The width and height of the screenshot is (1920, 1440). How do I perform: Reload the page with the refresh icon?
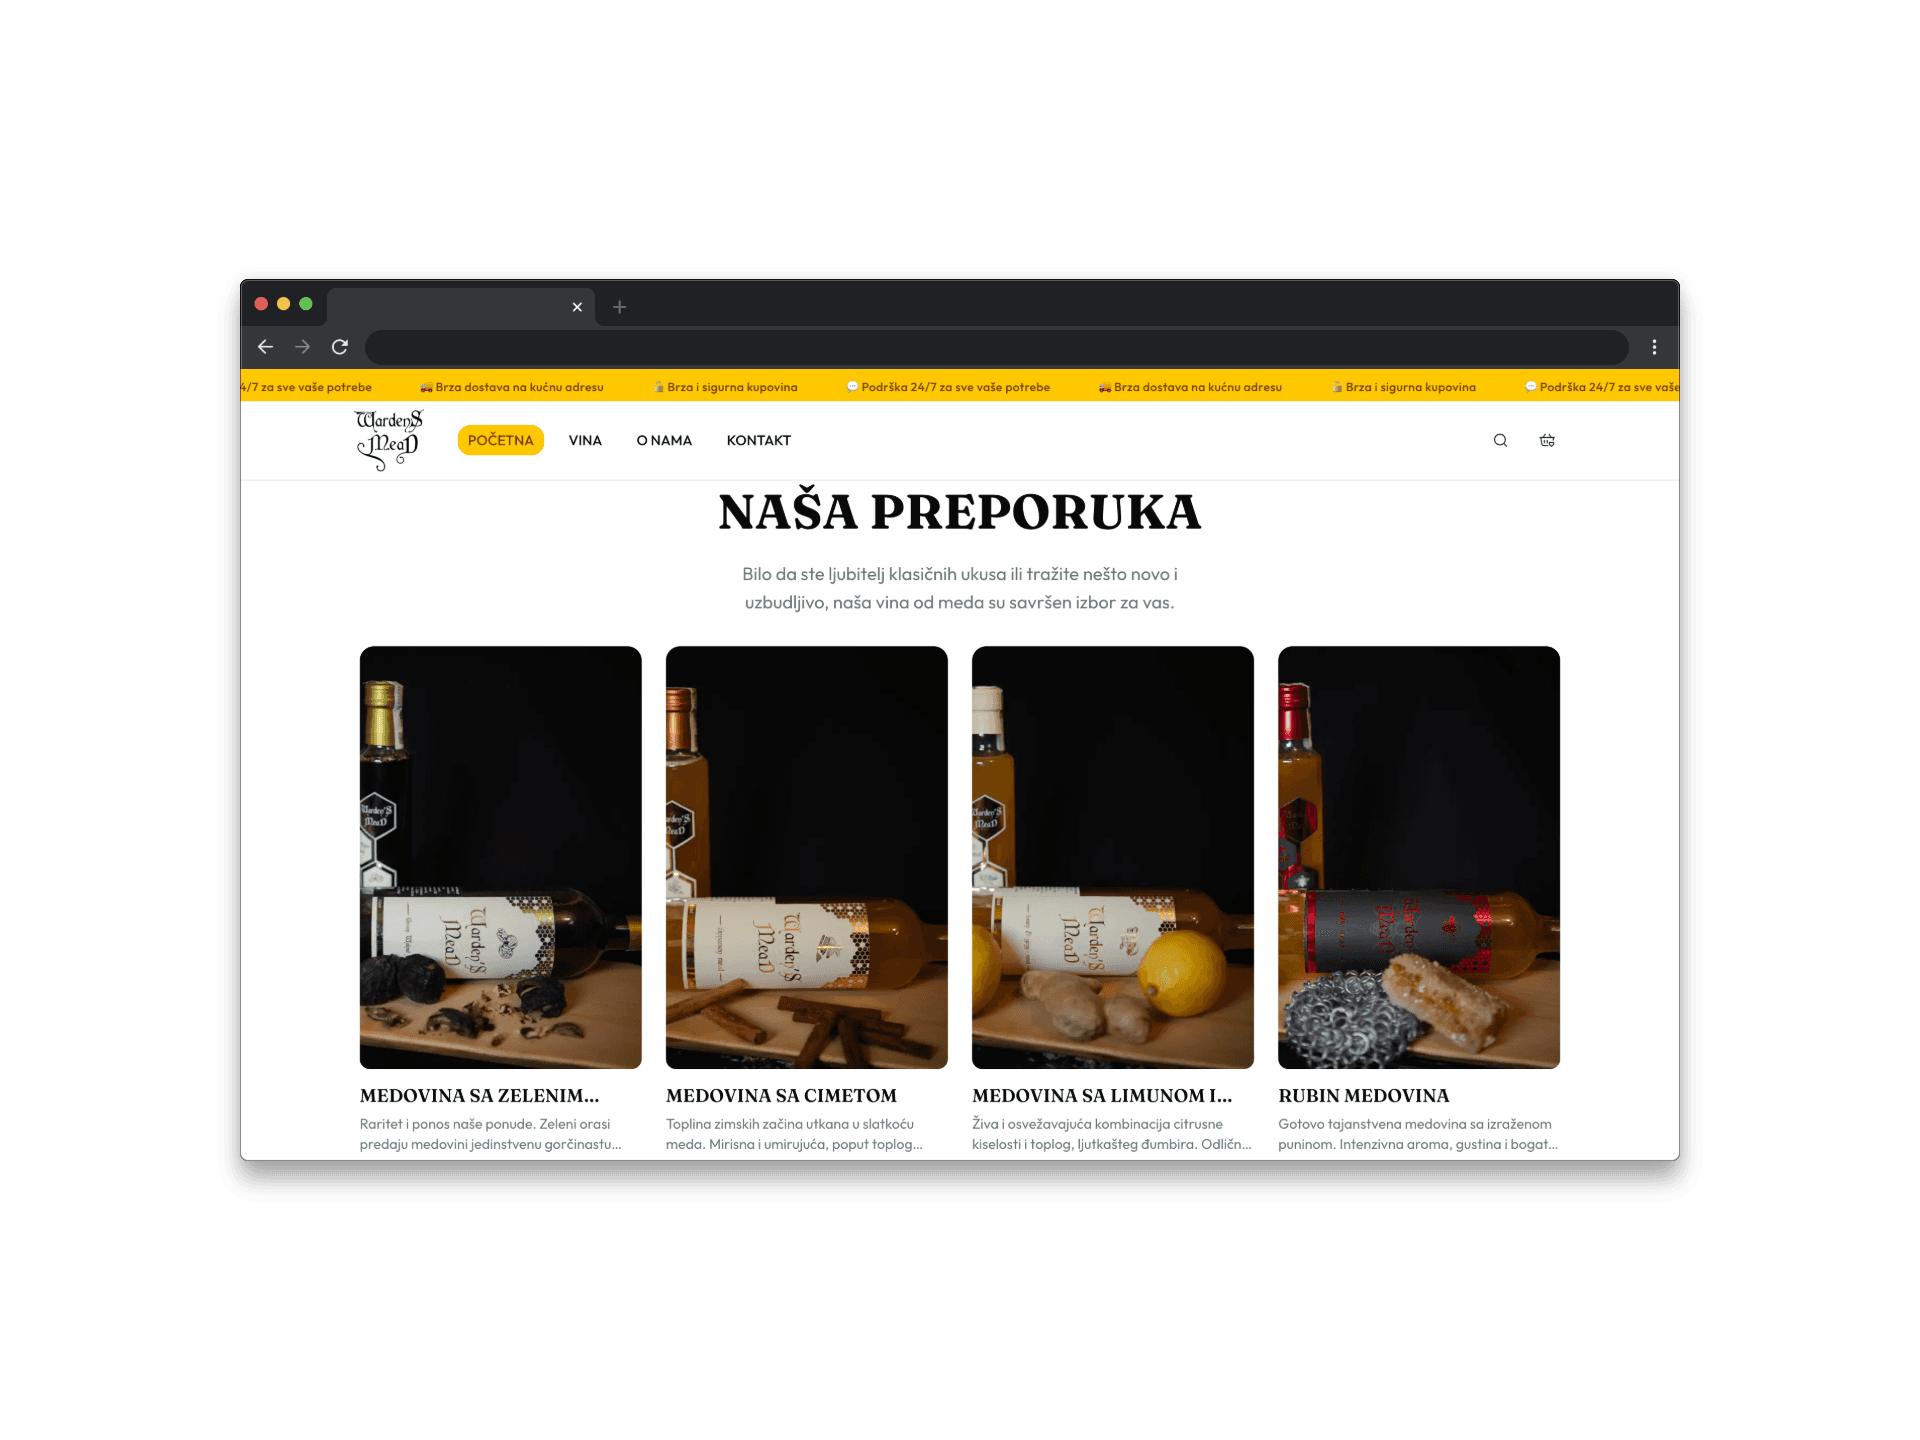340,347
